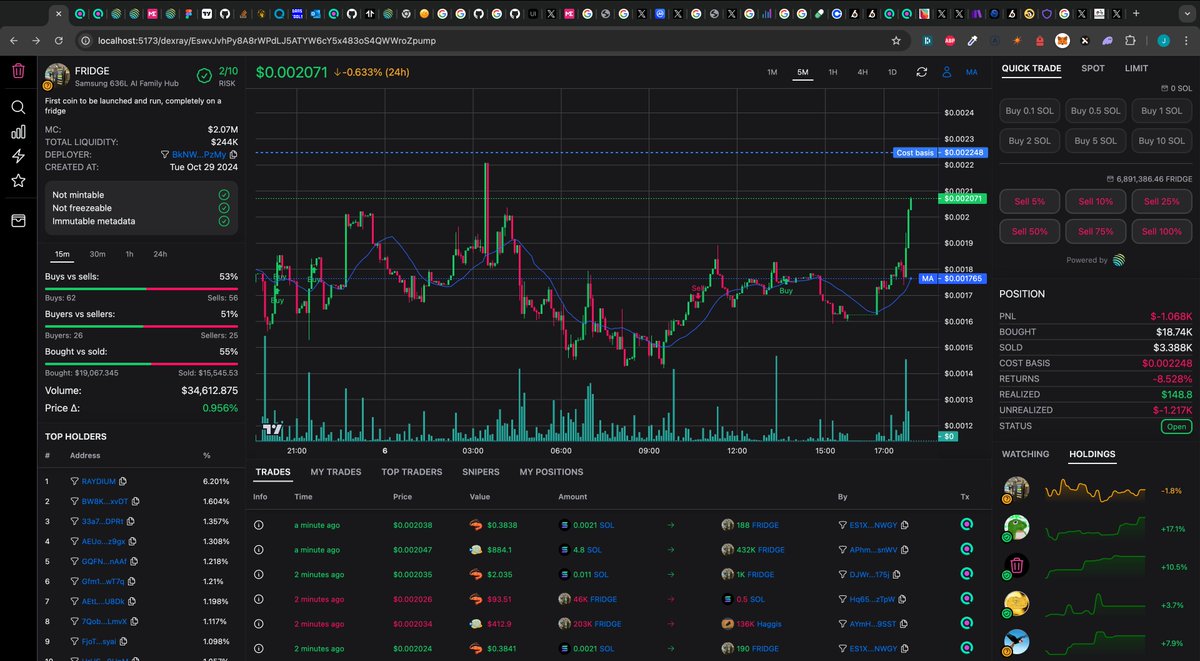The image size is (1200, 661).
Task: Select the 30m stats timeframe
Action: 98,254
